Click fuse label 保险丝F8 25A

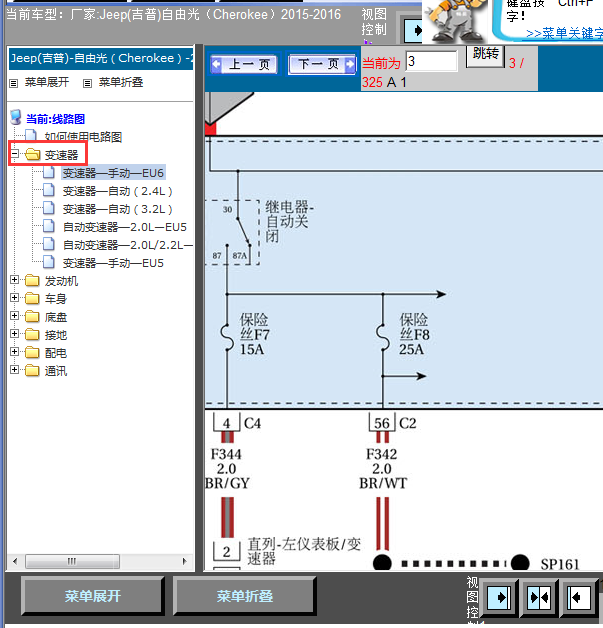click(414, 334)
